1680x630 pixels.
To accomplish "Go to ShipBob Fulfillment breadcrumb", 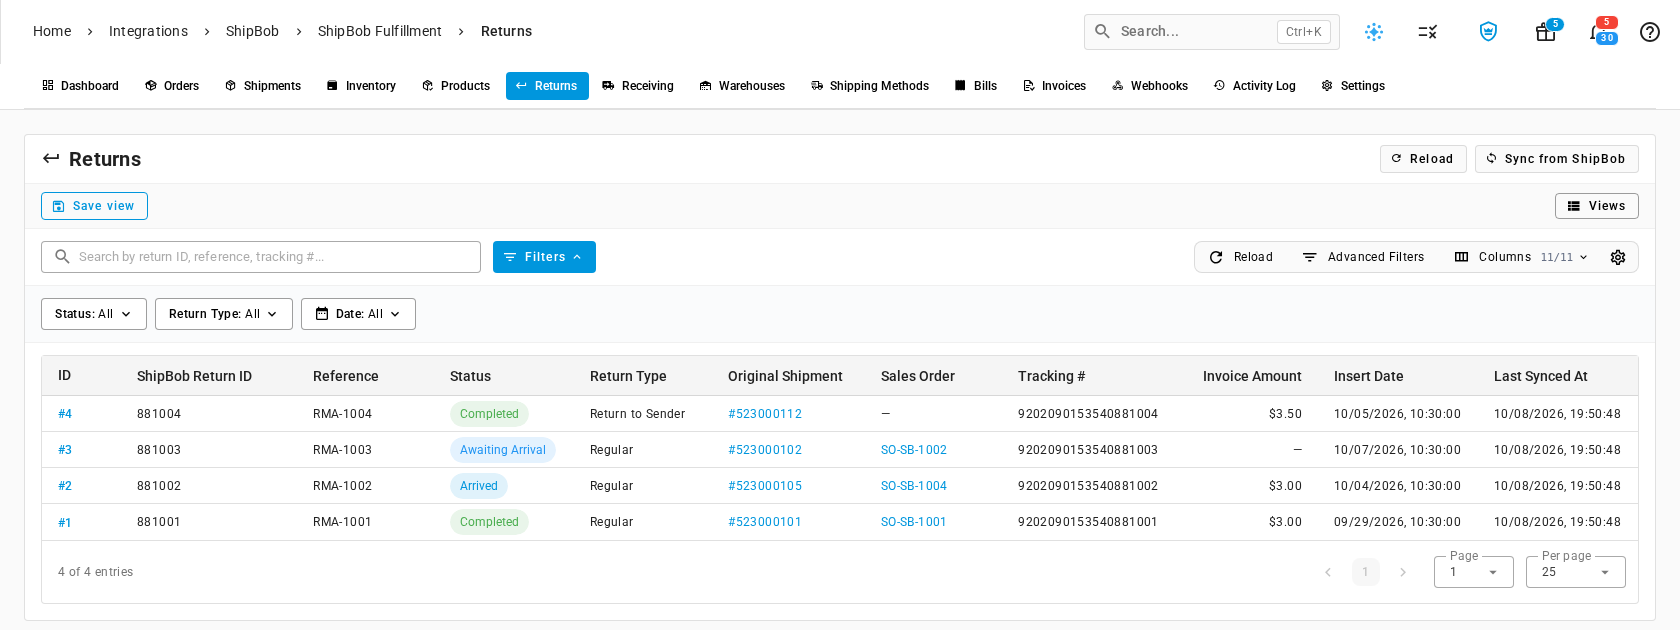I will click(380, 31).
